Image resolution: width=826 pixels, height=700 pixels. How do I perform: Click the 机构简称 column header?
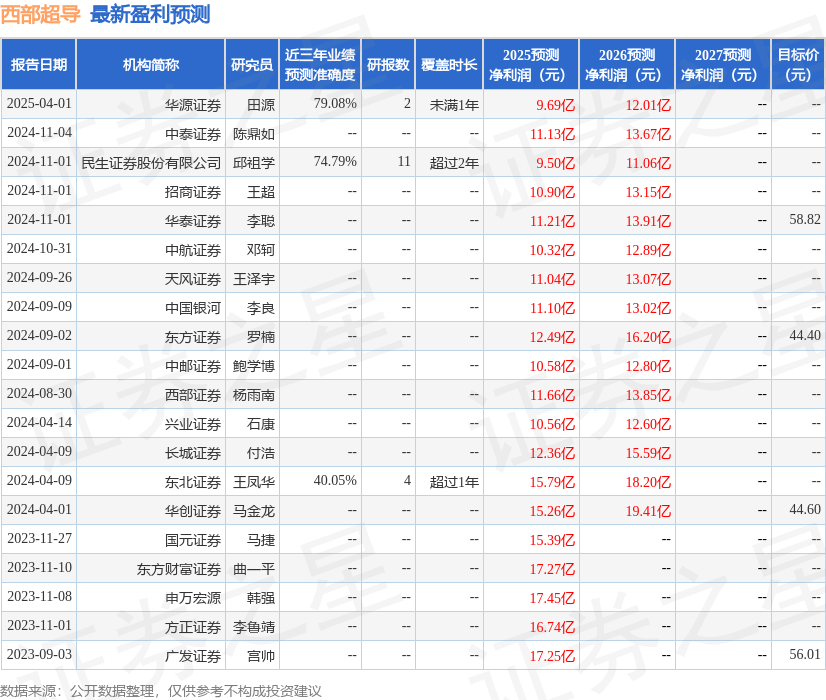(x=150, y=64)
